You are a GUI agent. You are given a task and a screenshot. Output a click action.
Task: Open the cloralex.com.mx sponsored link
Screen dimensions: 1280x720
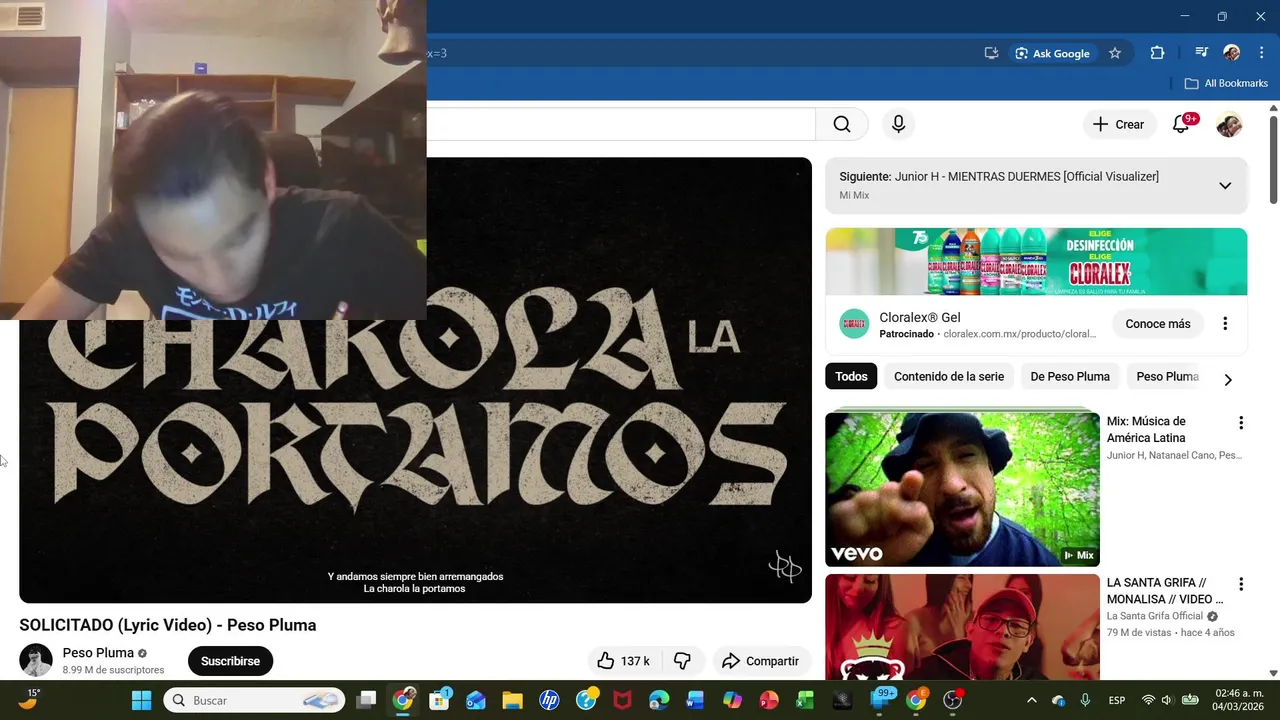[x=1019, y=334]
